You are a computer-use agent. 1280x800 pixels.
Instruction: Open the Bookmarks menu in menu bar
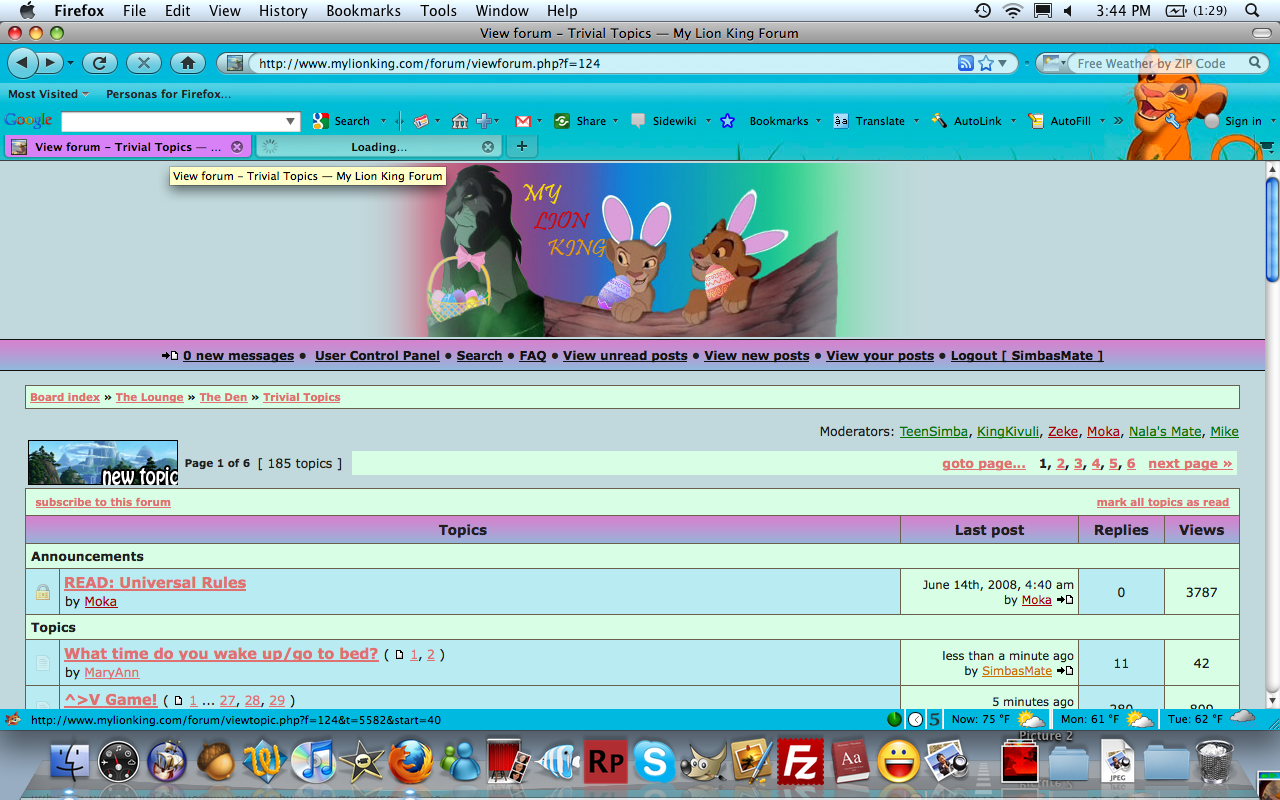pos(363,11)
